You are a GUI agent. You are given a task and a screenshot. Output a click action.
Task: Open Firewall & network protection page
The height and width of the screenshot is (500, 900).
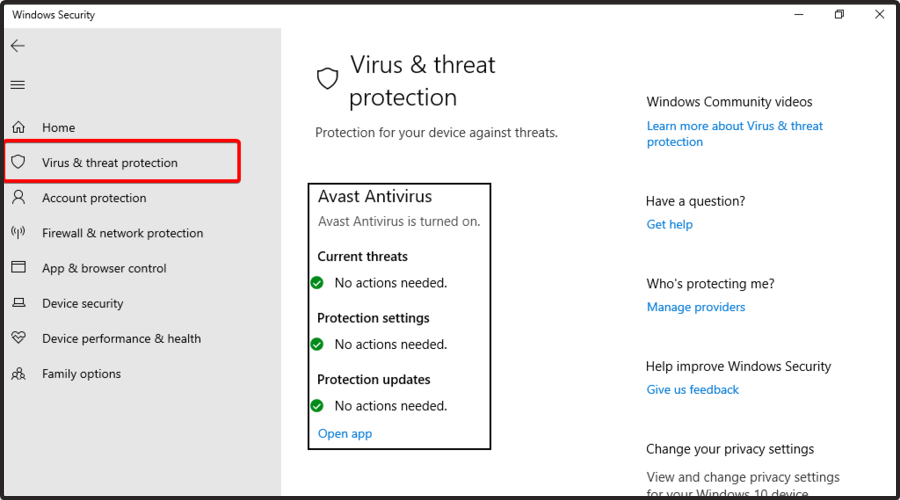pos(122,233)
